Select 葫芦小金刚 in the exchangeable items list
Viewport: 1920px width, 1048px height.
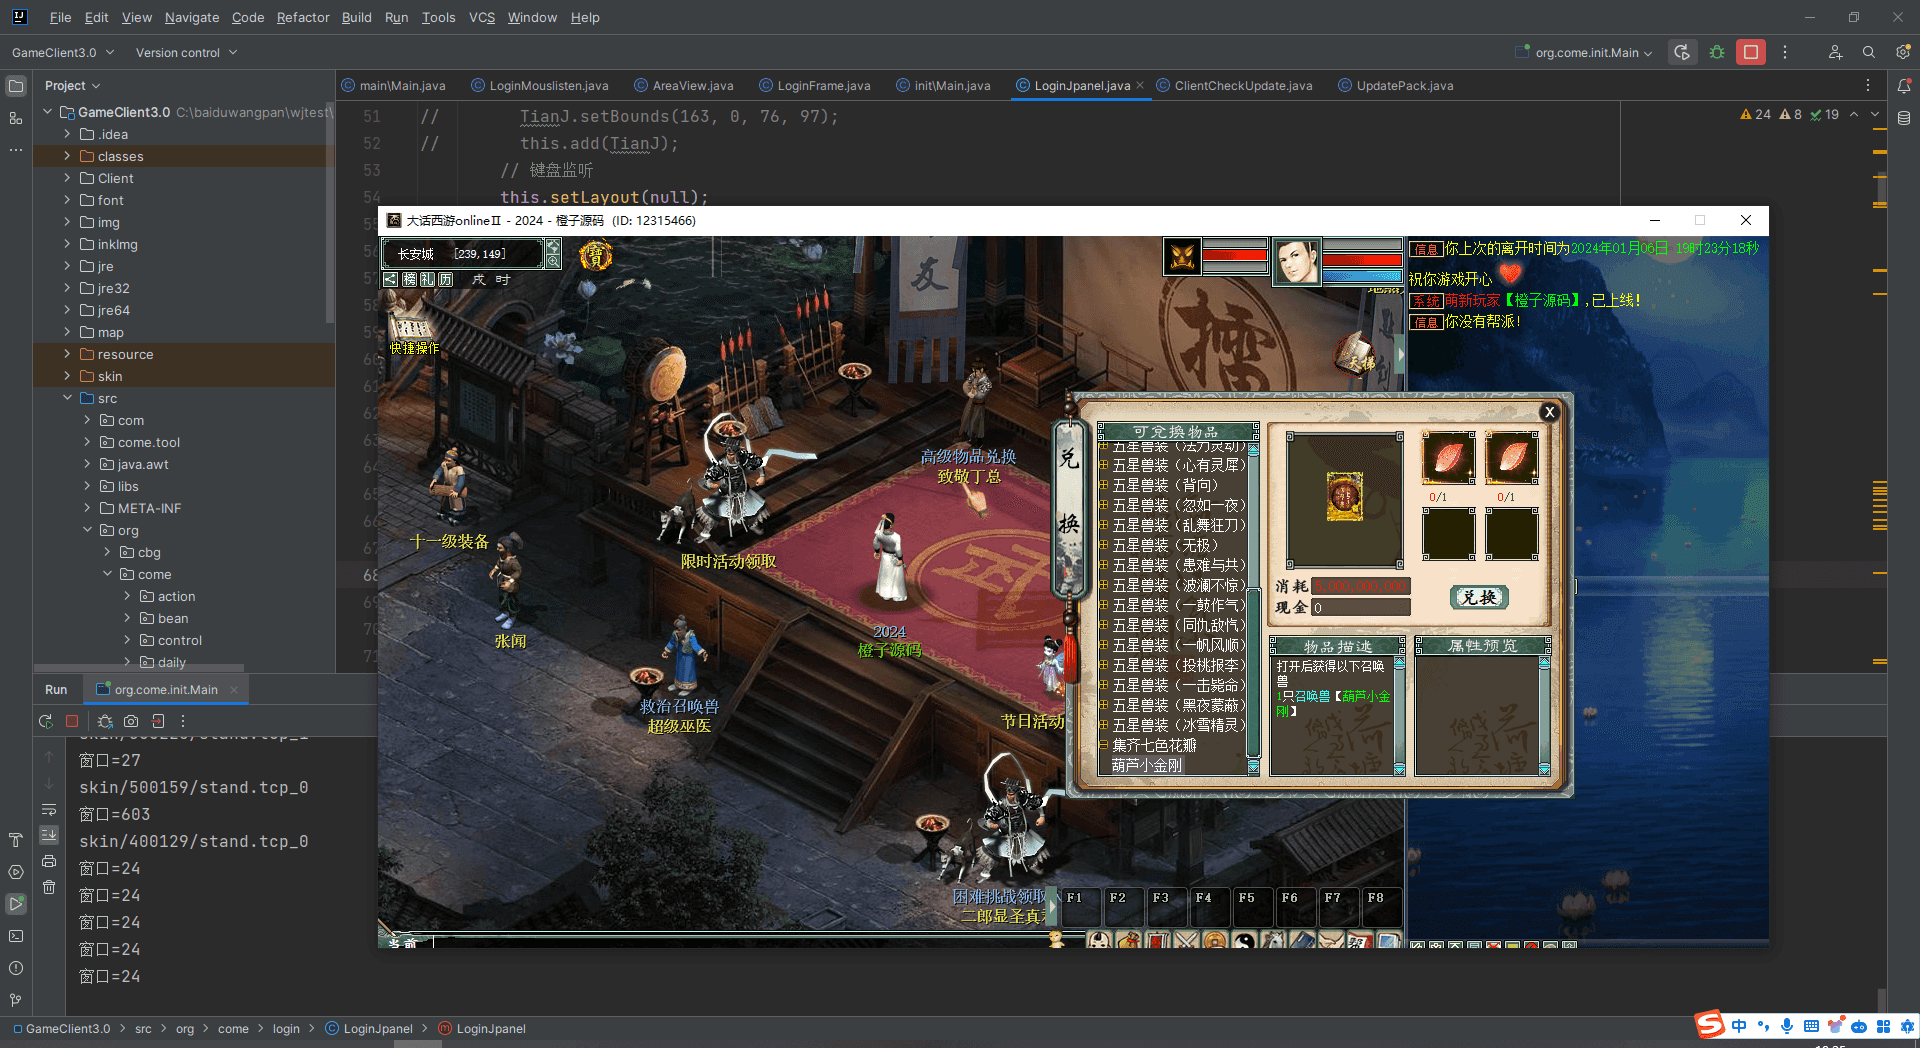pos(1146,765)
